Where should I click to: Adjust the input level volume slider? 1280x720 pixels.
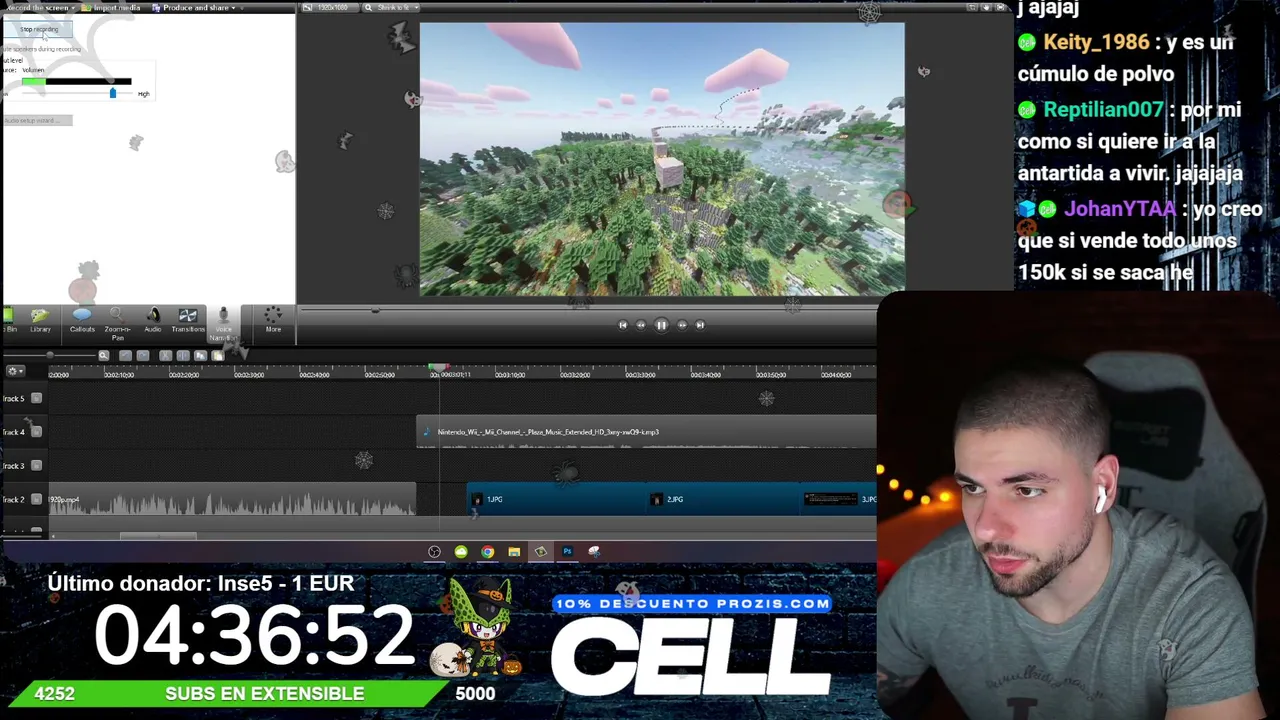click(112, 93)
